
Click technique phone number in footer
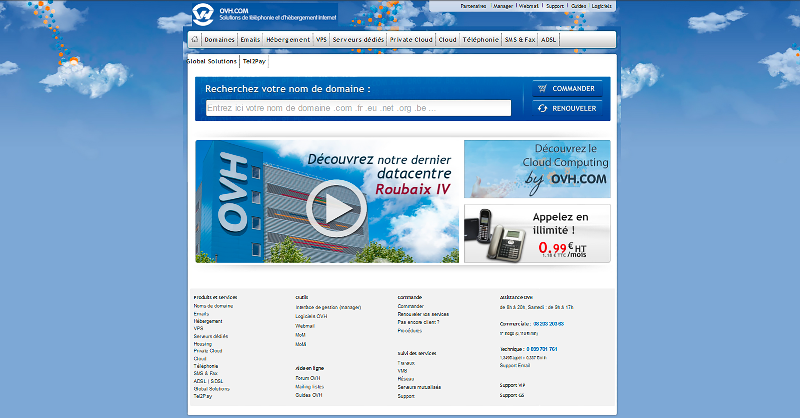(542, 349)
